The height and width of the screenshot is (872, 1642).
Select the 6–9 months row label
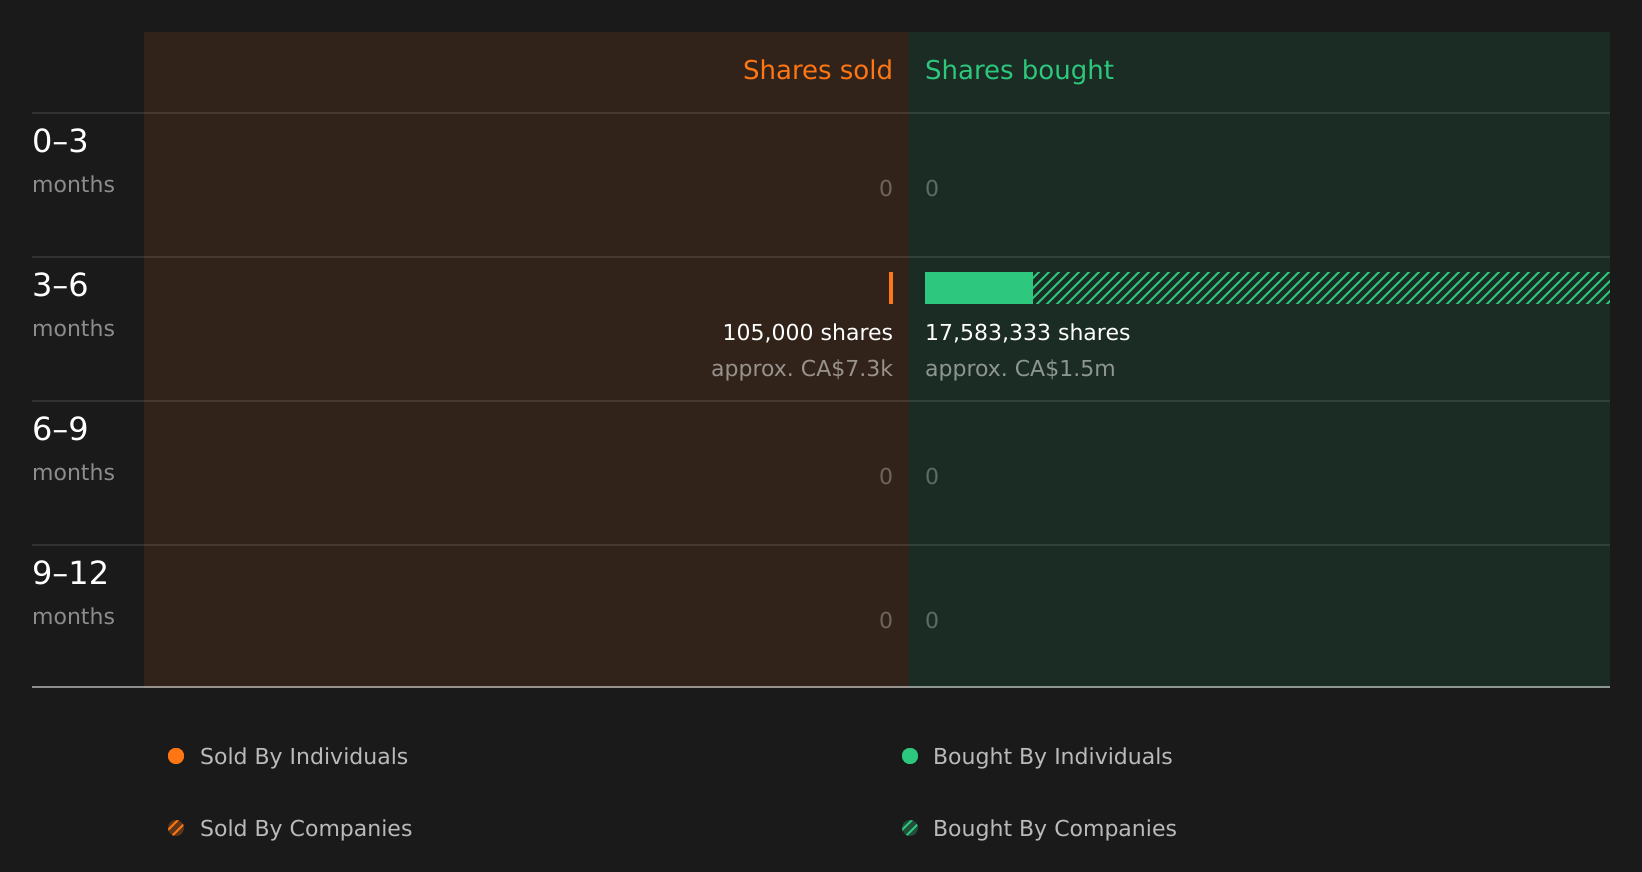(x=73, y=449)
